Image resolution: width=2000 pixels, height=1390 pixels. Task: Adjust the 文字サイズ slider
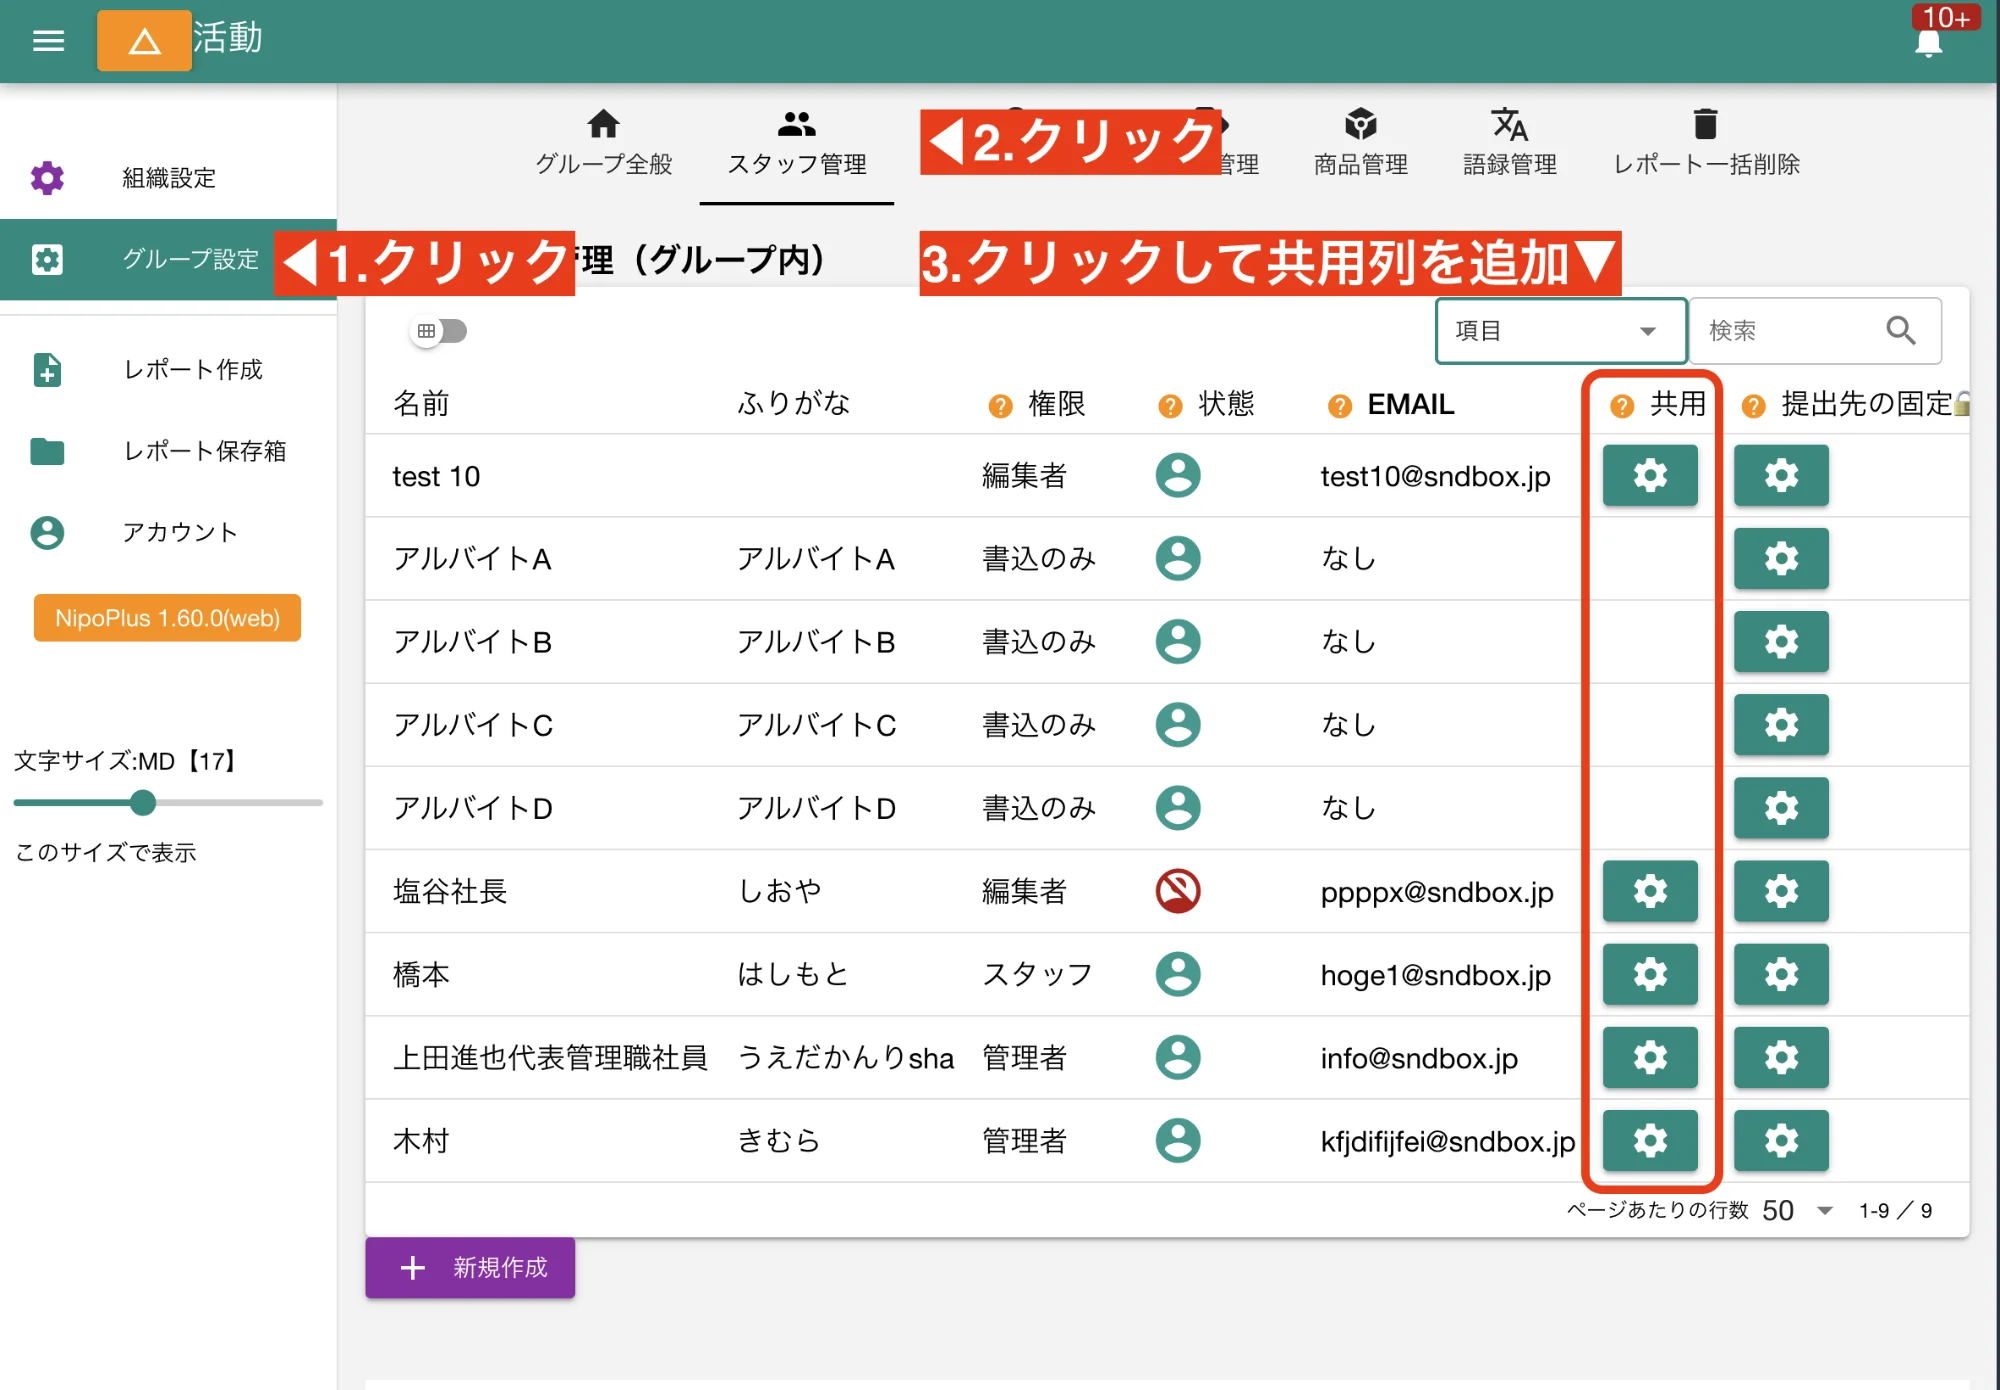tap(143, 803)
